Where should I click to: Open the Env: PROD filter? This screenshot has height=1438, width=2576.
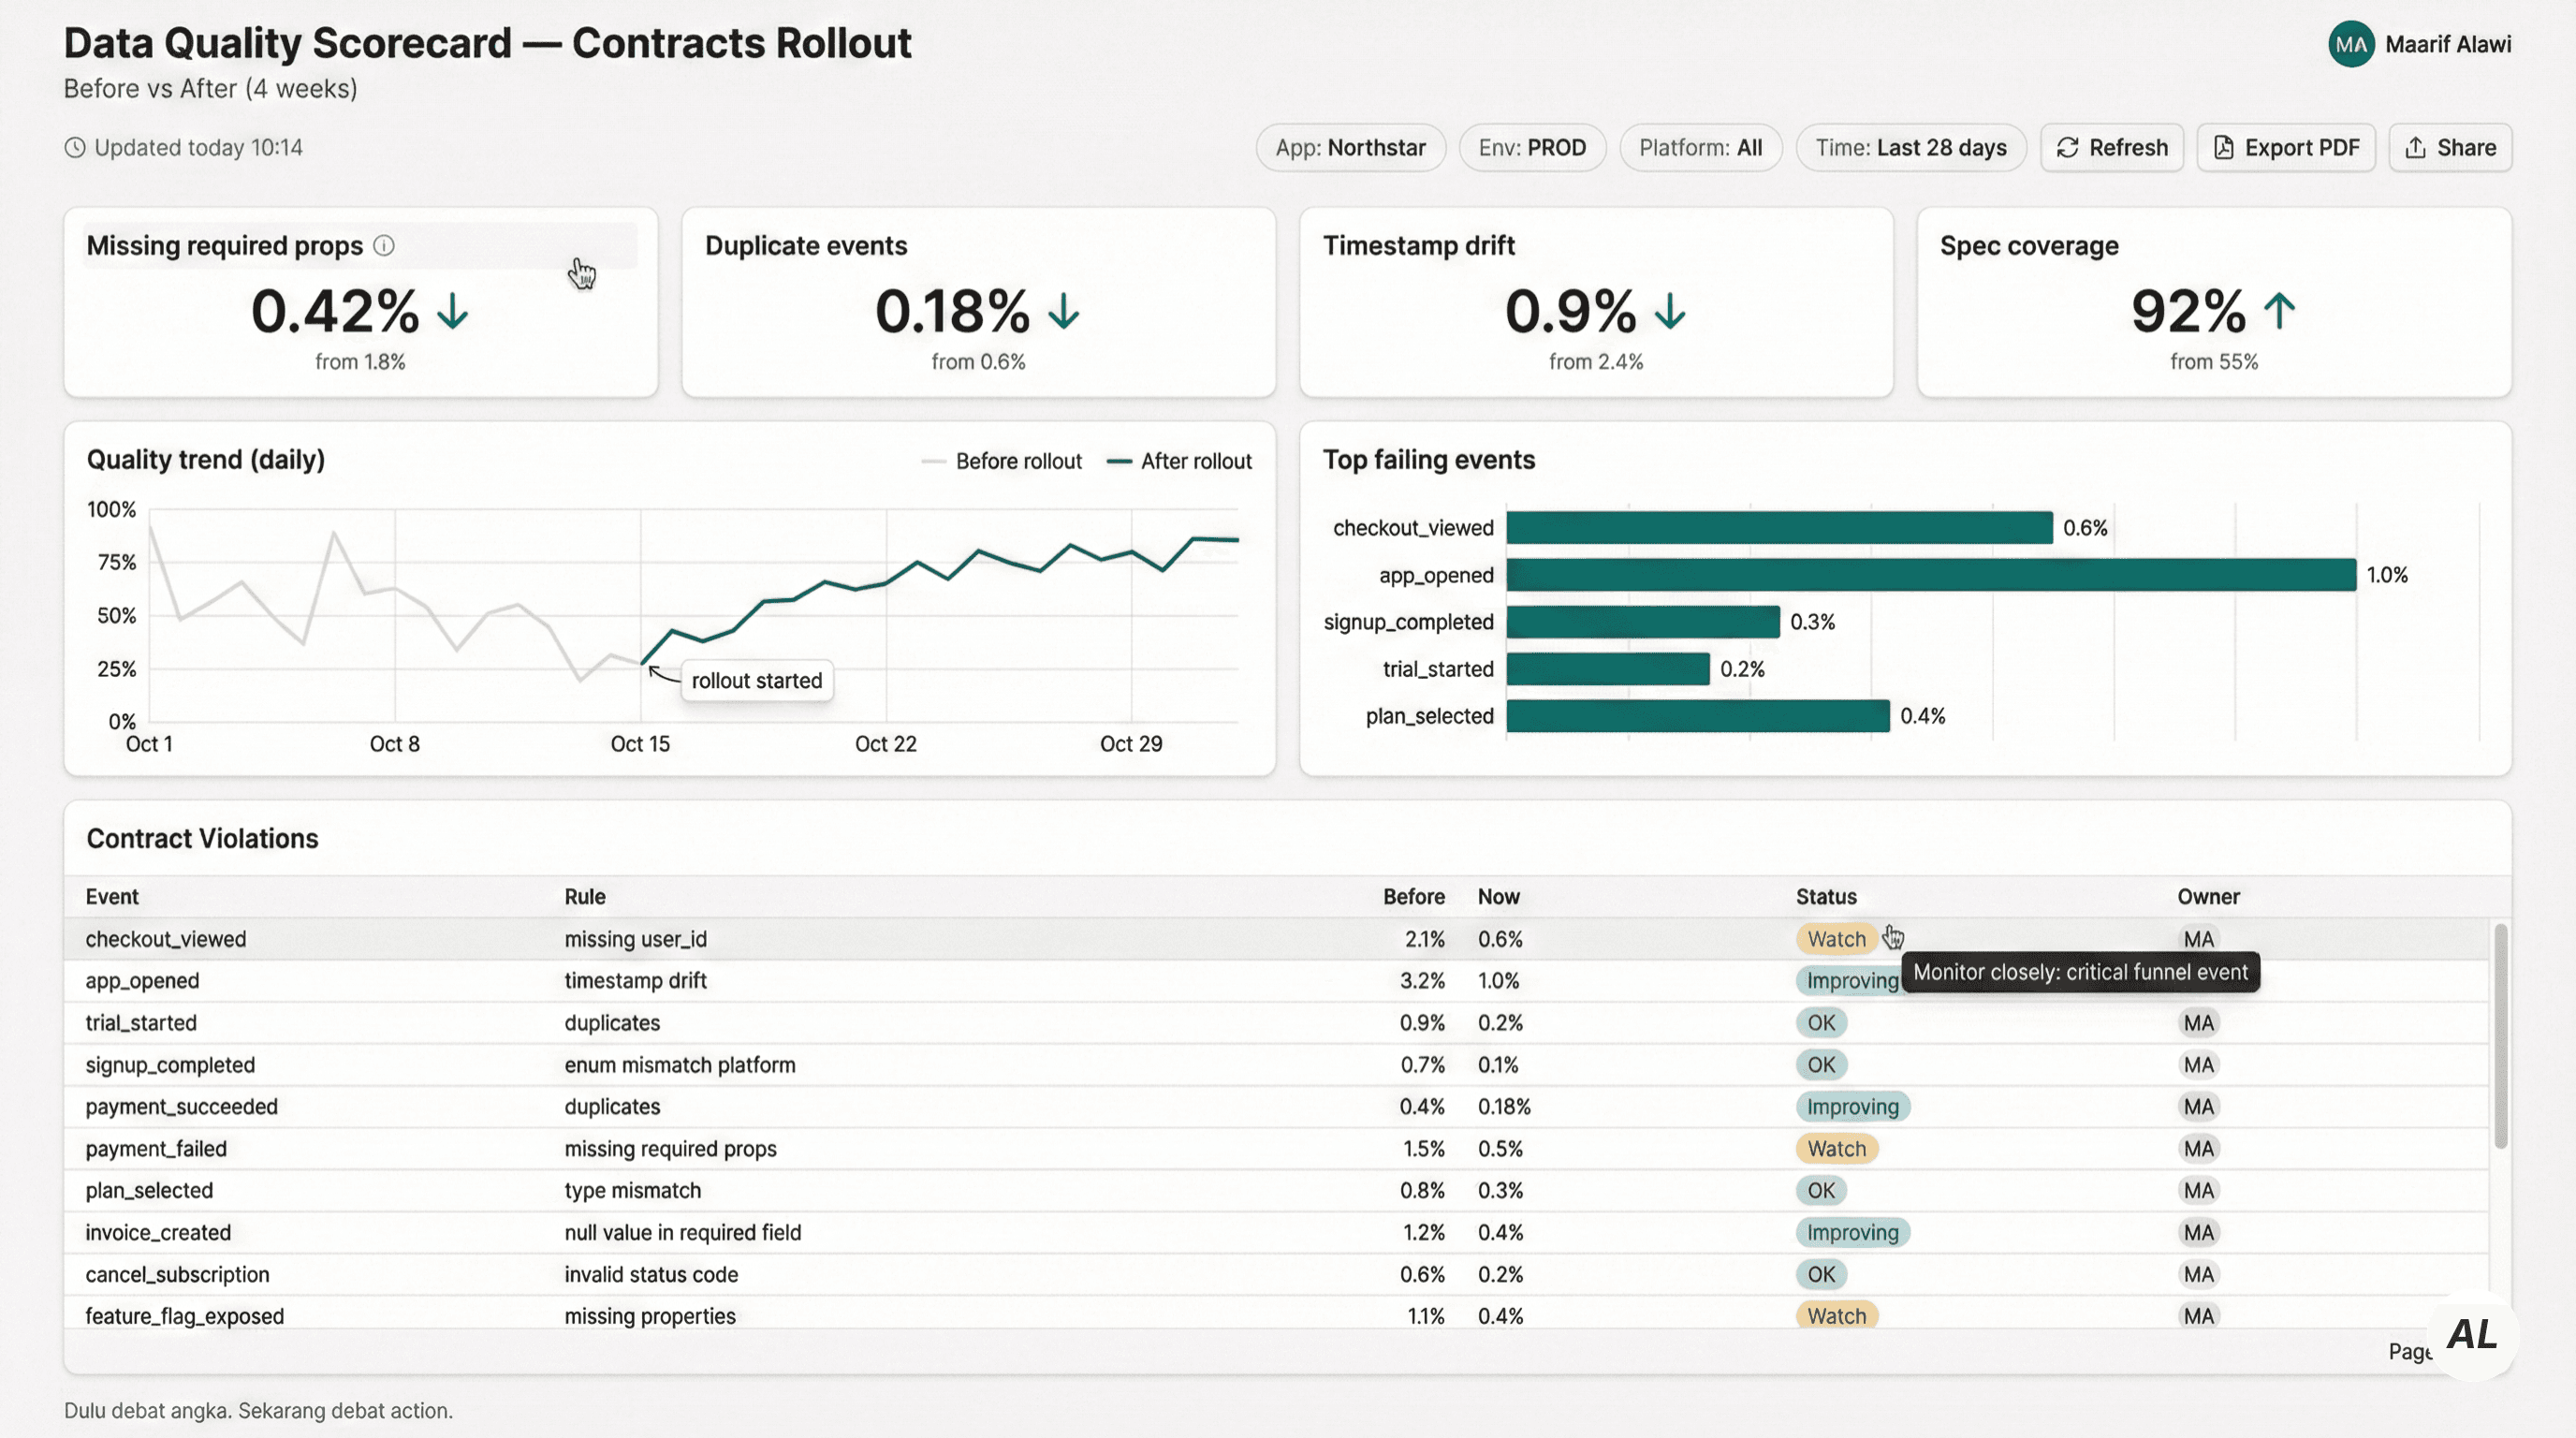pyautogui.click(x=1532, y=148)
